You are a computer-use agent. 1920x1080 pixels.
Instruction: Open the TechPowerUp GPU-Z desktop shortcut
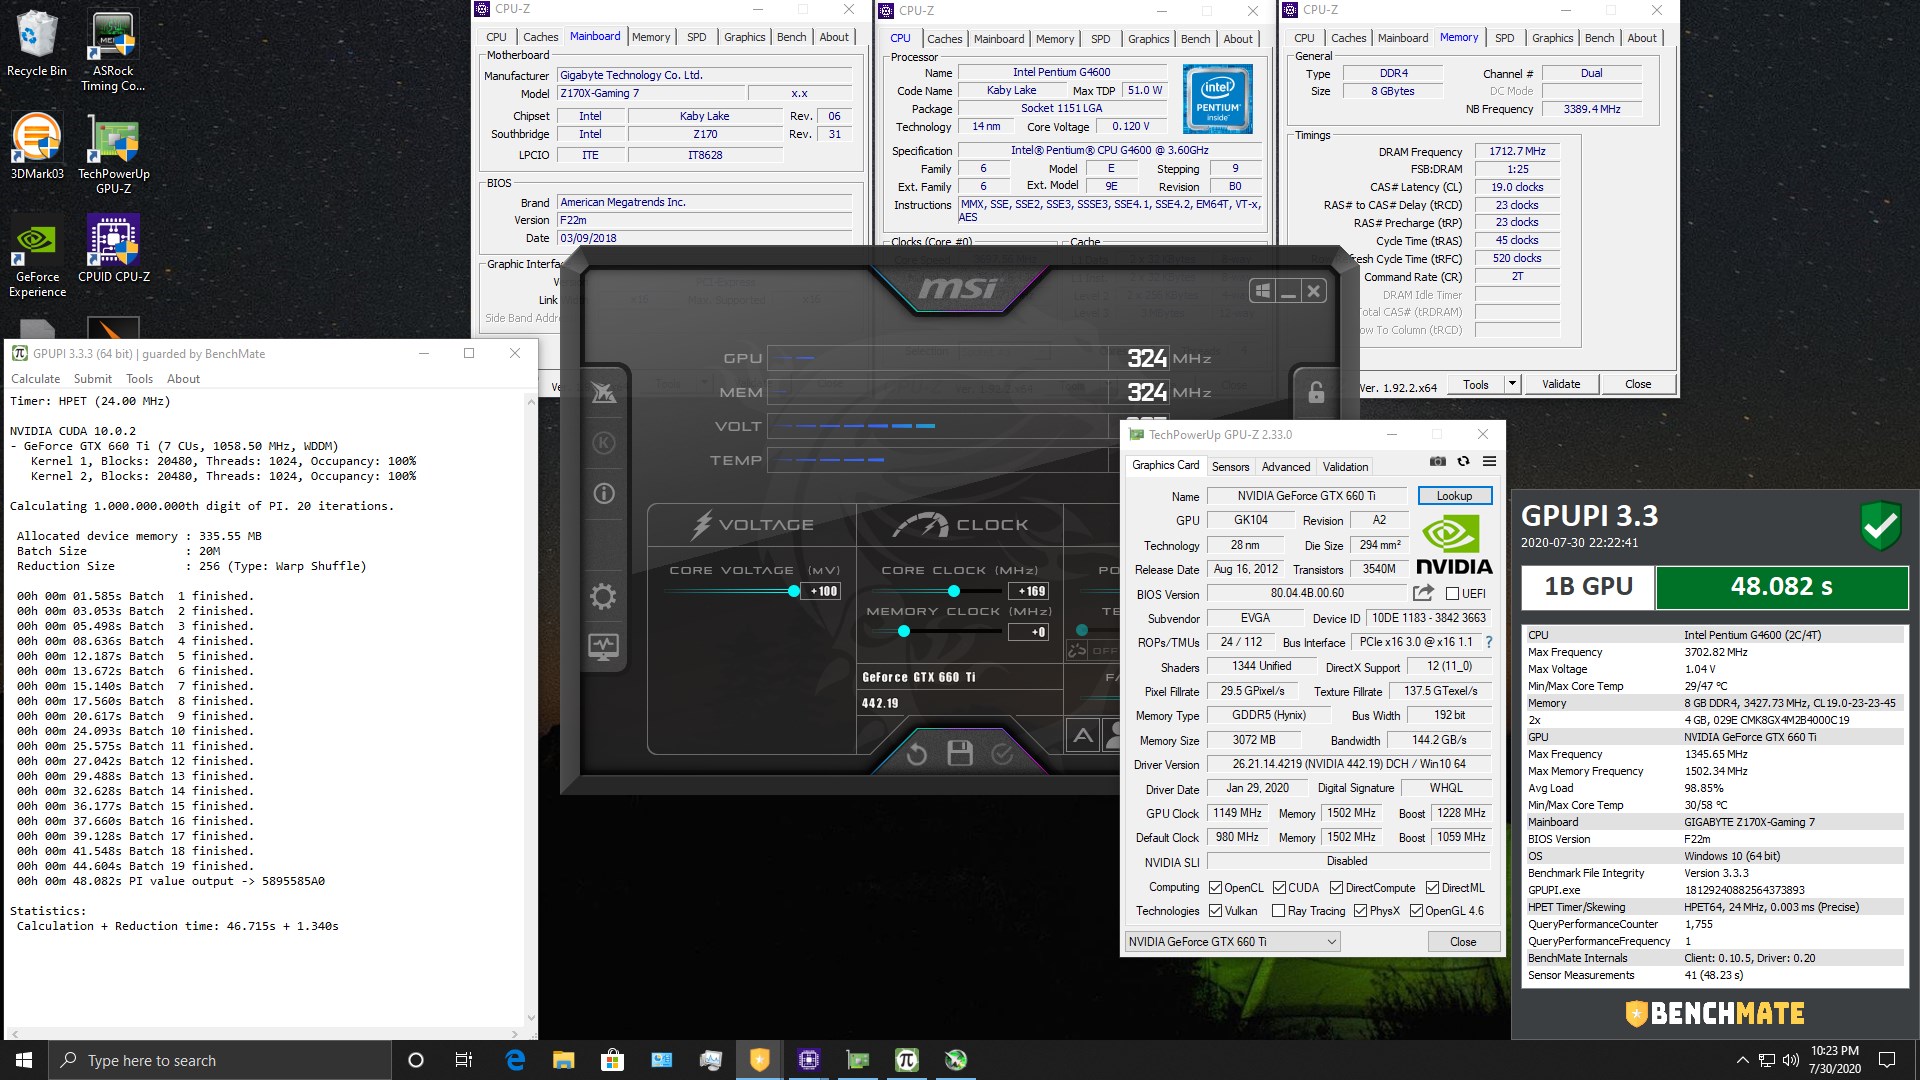[x=113, y=153]
